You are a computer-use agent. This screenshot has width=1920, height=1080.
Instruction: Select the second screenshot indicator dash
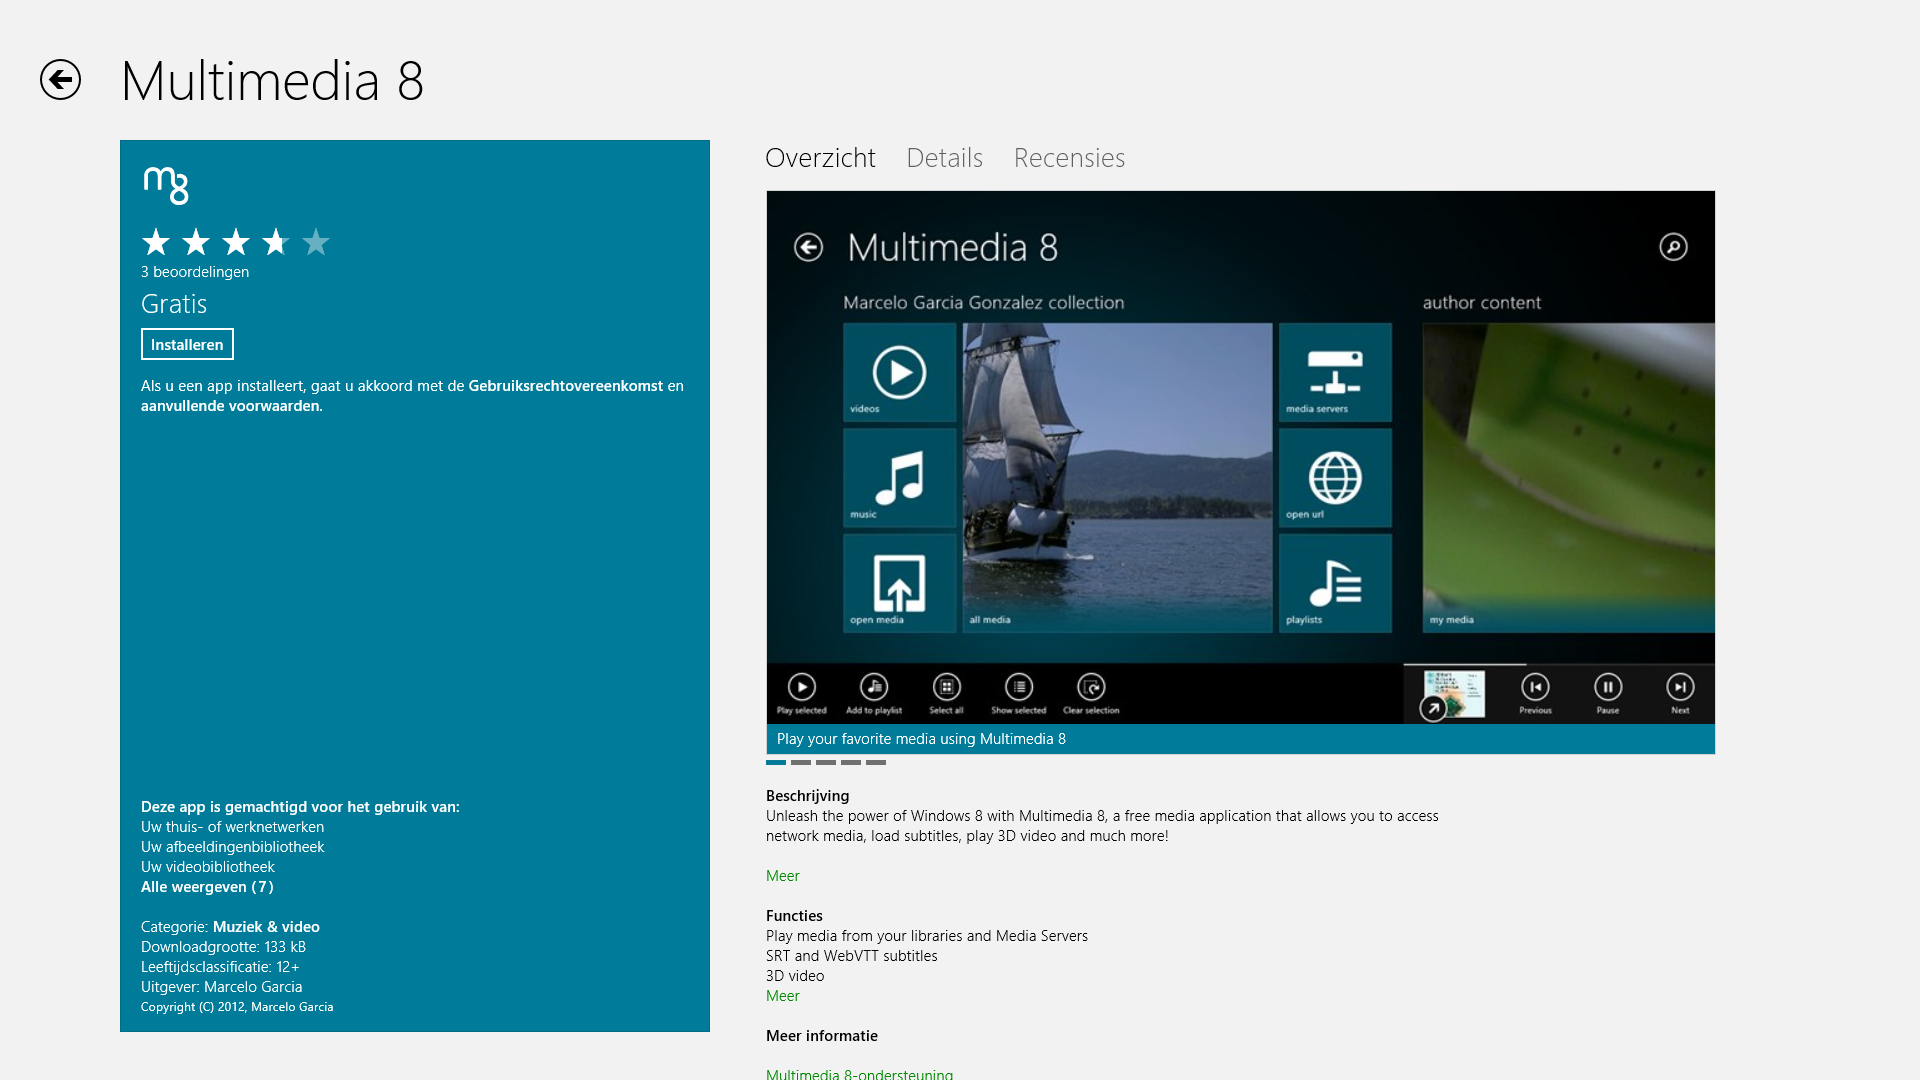pos(801,762)
